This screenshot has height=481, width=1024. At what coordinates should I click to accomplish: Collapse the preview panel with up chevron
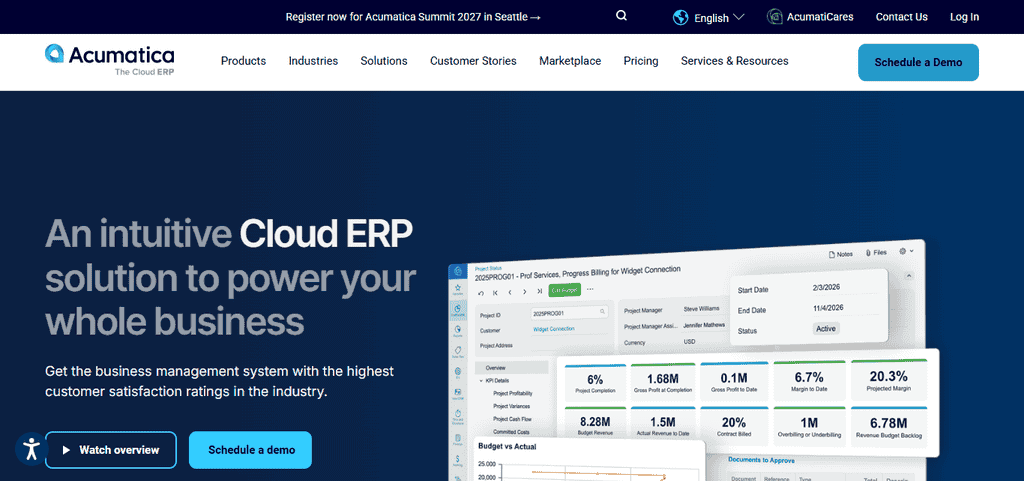coord(908,276)
